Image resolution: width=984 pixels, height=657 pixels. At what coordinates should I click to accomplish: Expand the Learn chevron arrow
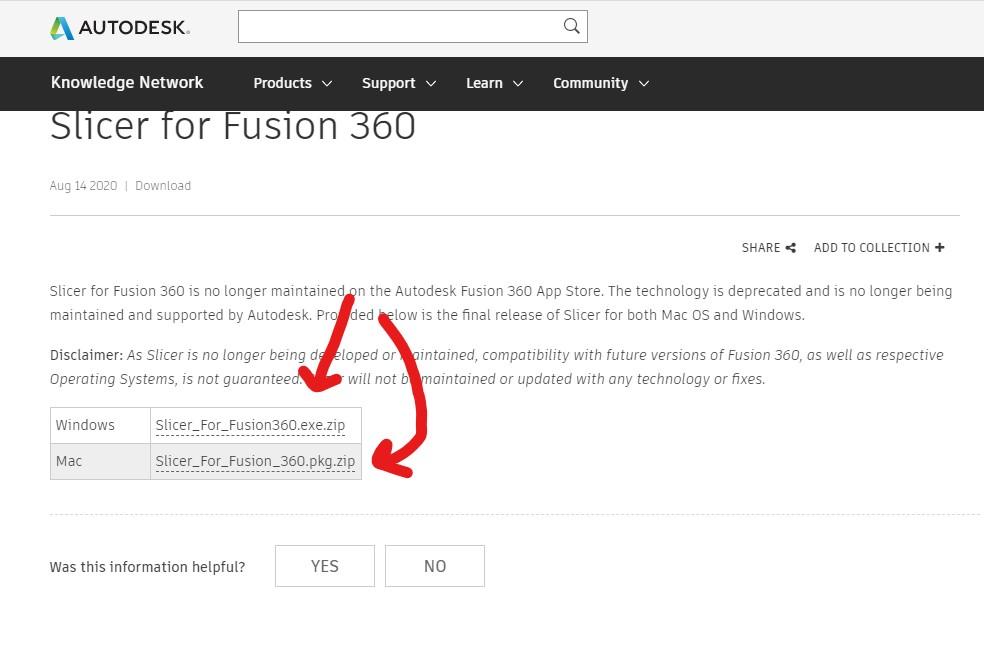[518, 83]
